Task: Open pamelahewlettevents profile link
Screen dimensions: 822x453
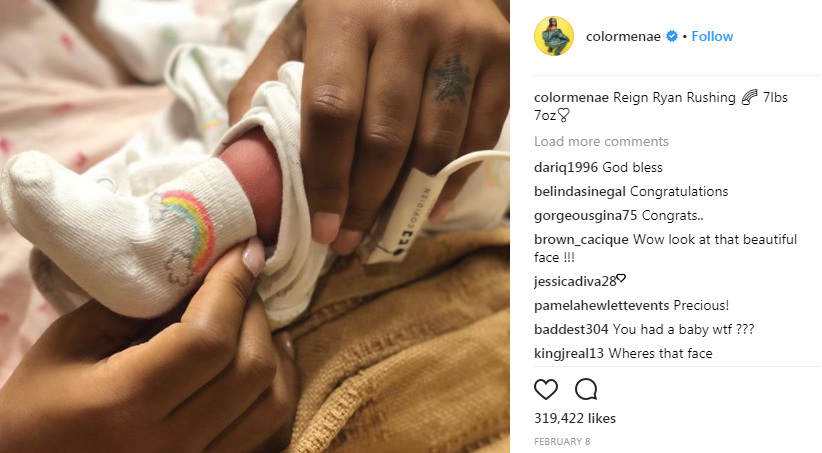Action: (602, 306)
